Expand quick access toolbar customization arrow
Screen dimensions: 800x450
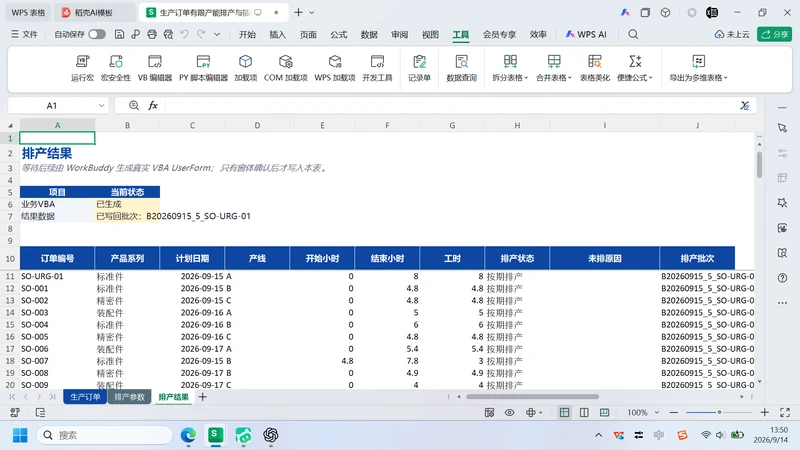[x=217, y=34]
